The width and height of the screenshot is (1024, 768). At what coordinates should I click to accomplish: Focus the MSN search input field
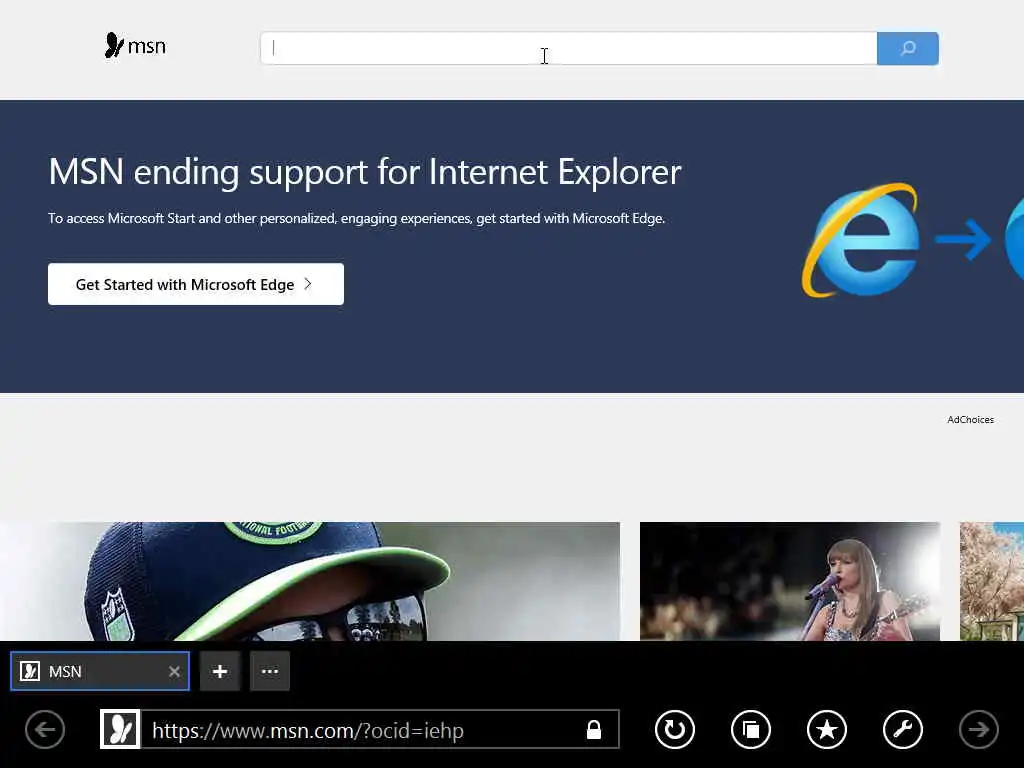click(x=568, y=48)
